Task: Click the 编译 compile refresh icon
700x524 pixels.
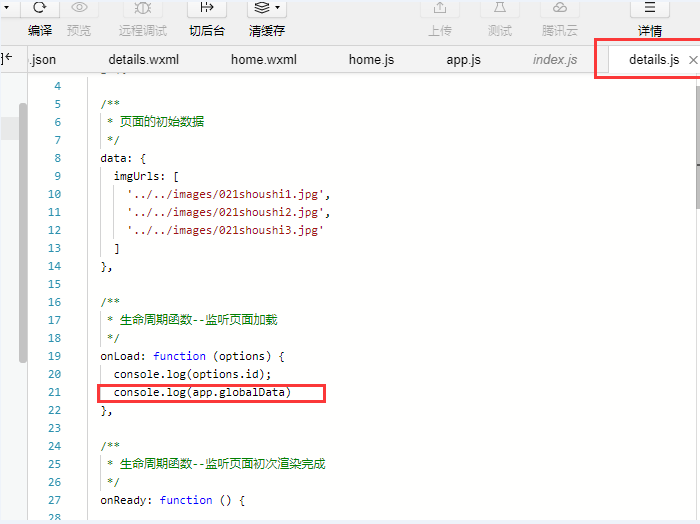Action: (x=40, y=7)
